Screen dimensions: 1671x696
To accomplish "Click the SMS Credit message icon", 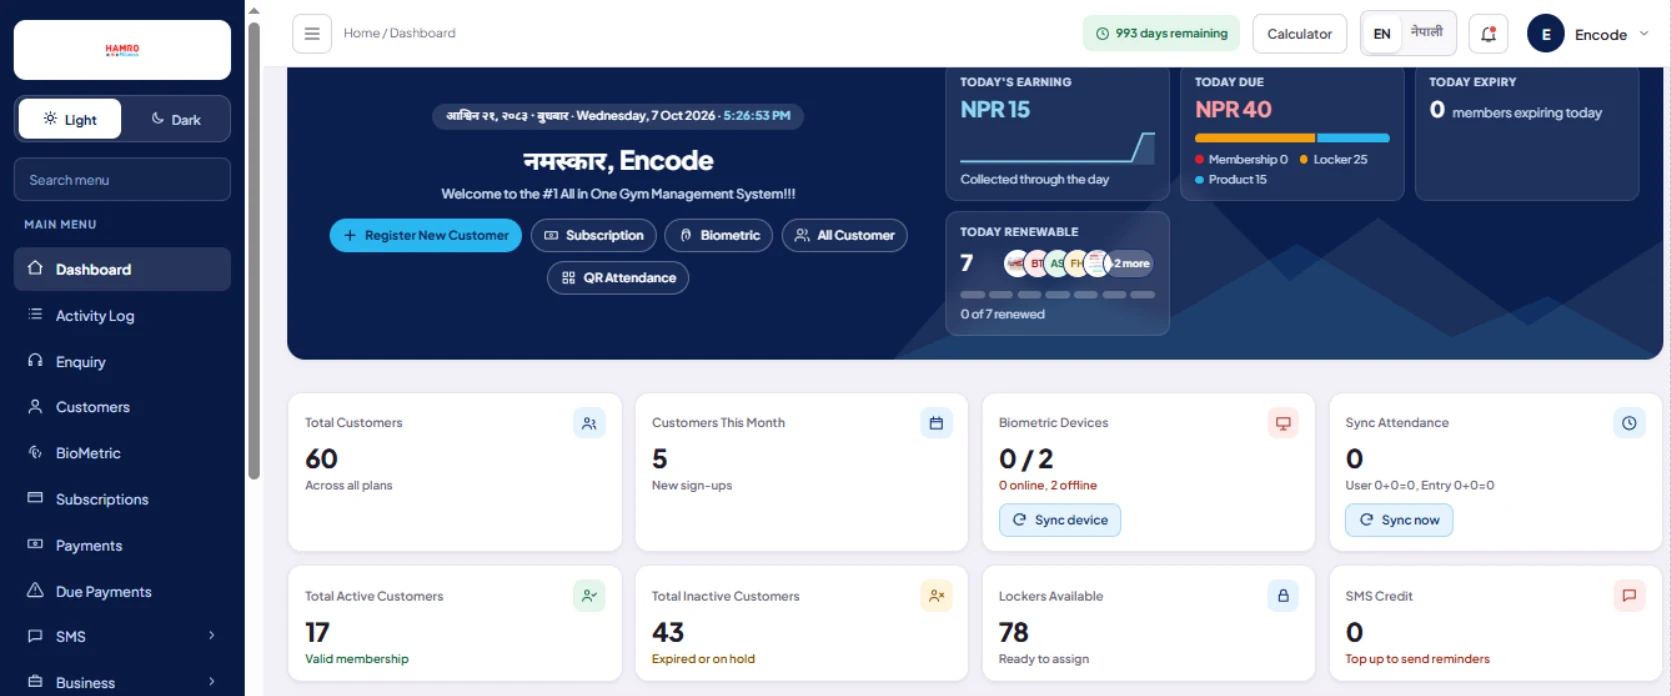I will (x=1629, y=596).
